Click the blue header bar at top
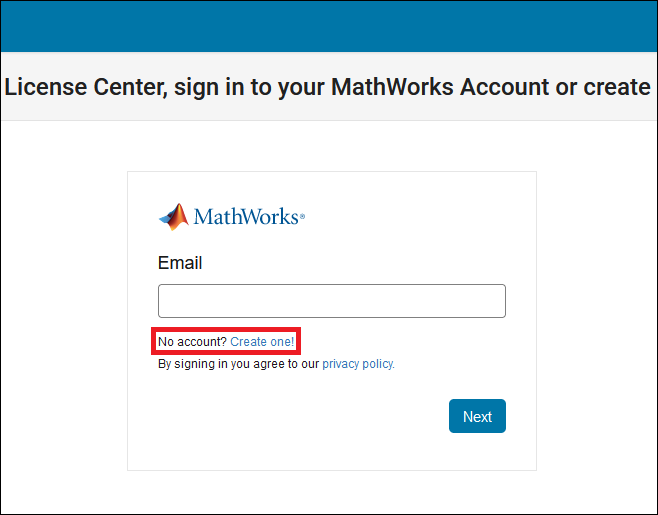658x515 pixels. coord(329,25)
